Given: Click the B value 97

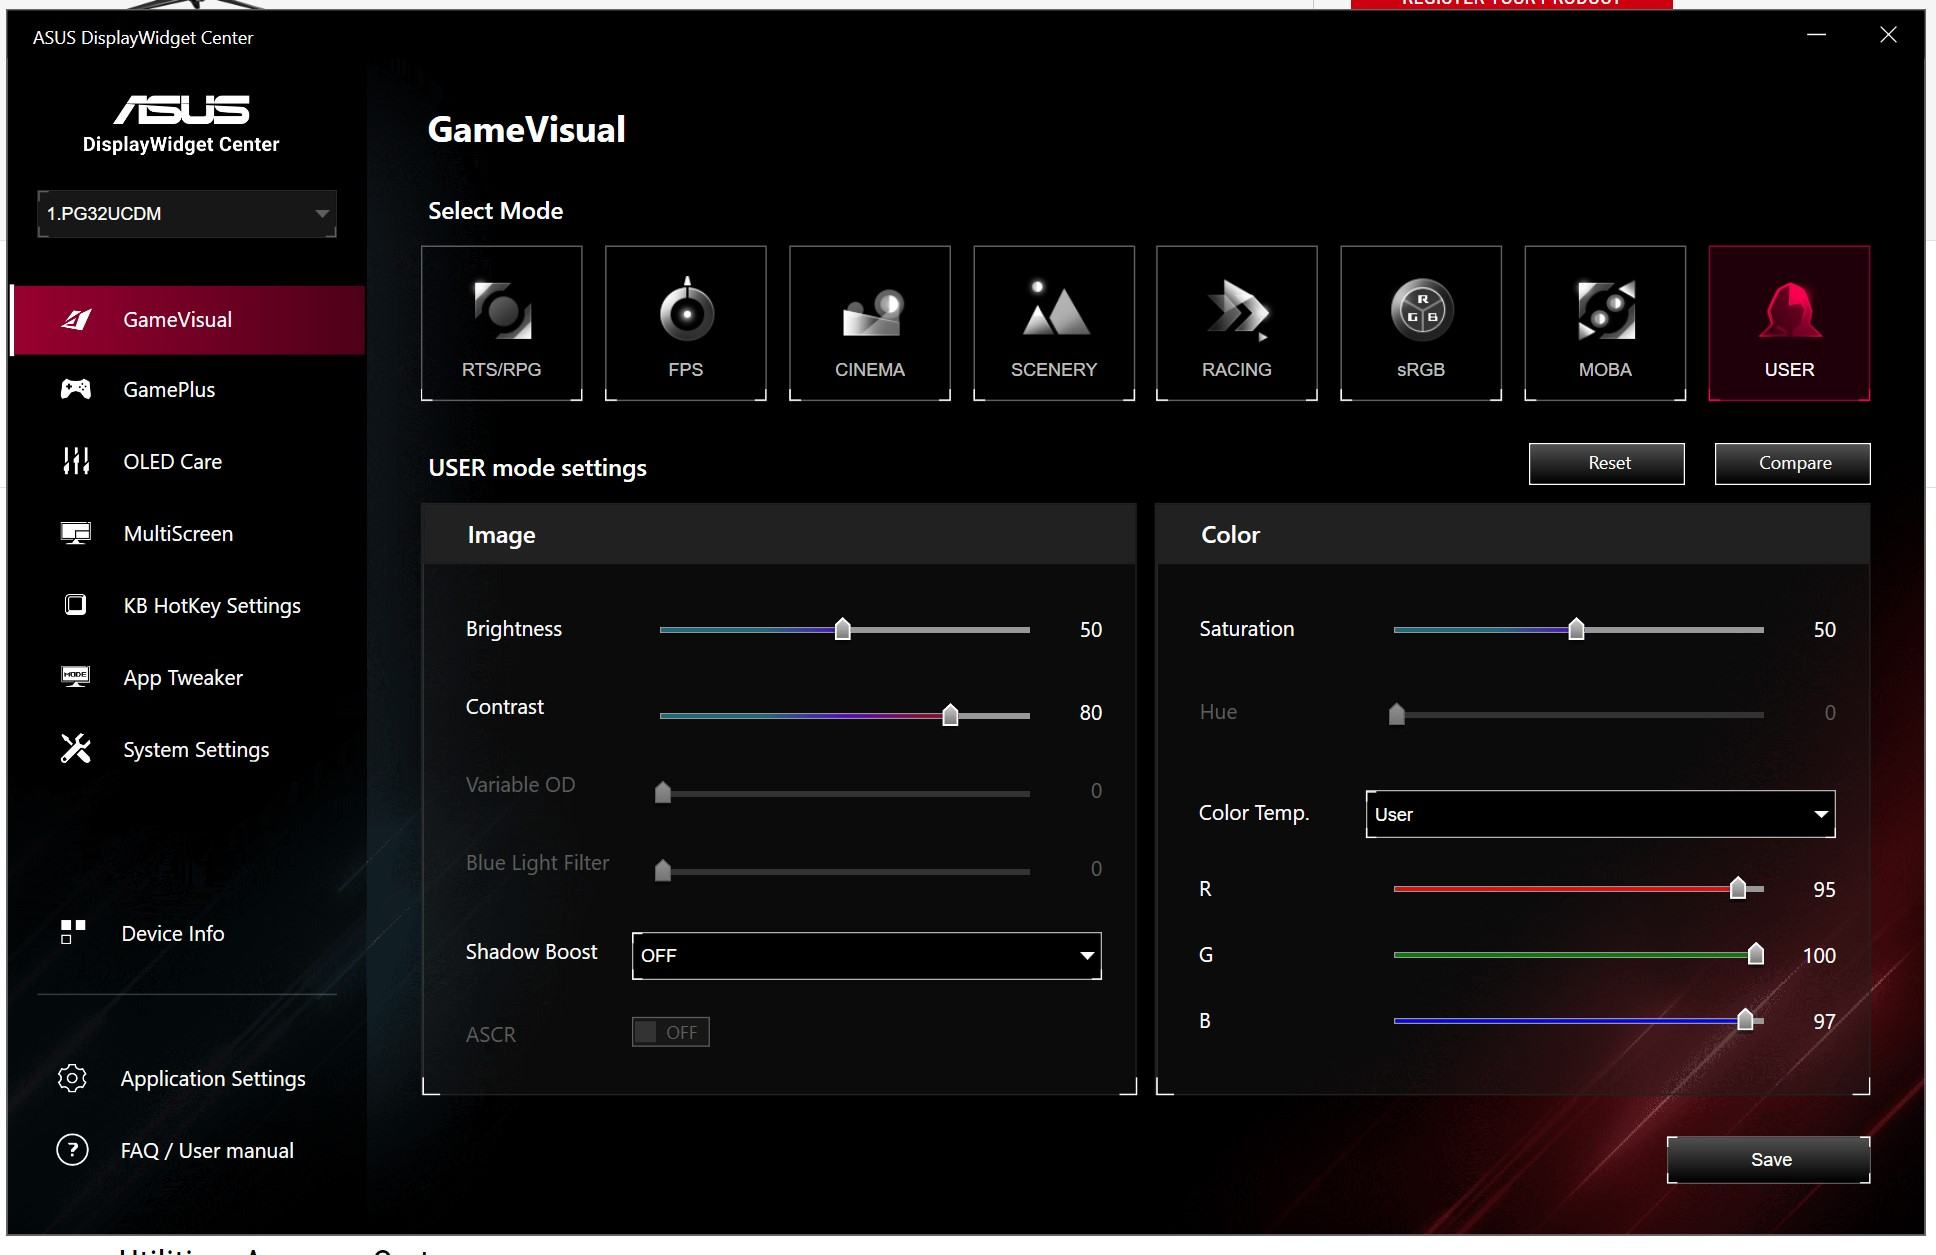Looking at the screenshot, I should coord(1824,1022).
